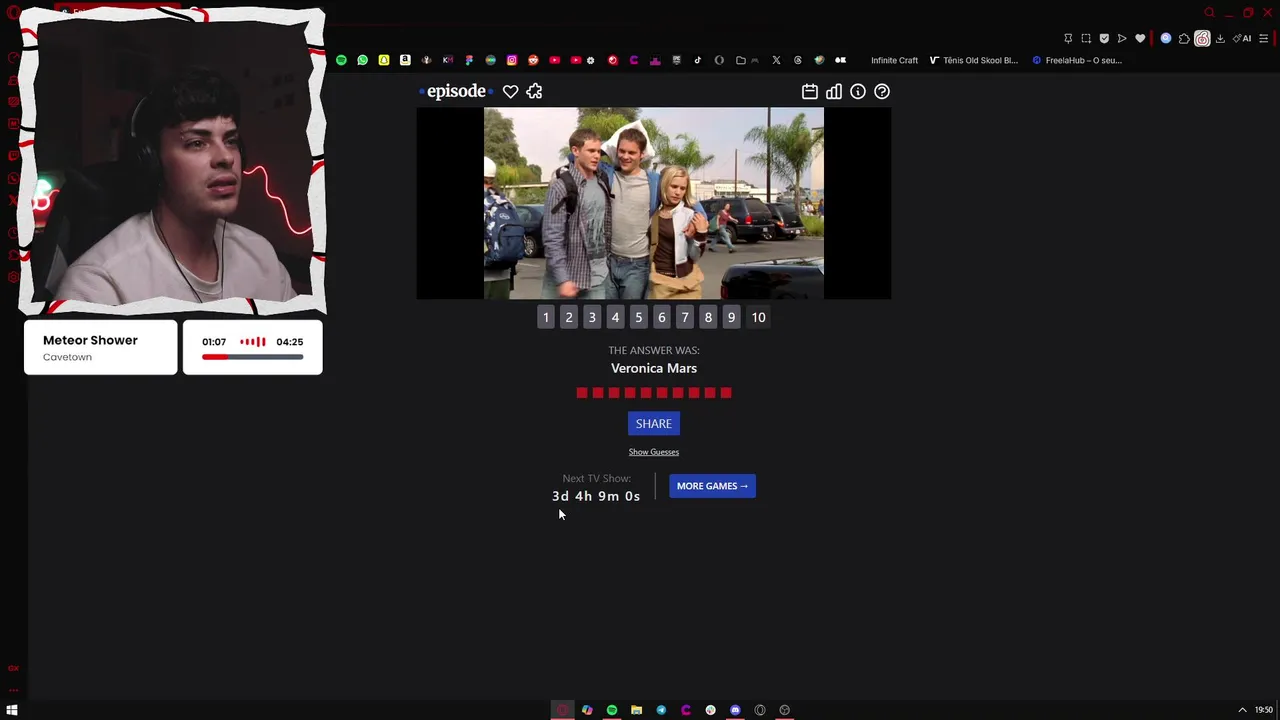
Task: Open Discord in the taskbar
Action: tap(735, 710)
